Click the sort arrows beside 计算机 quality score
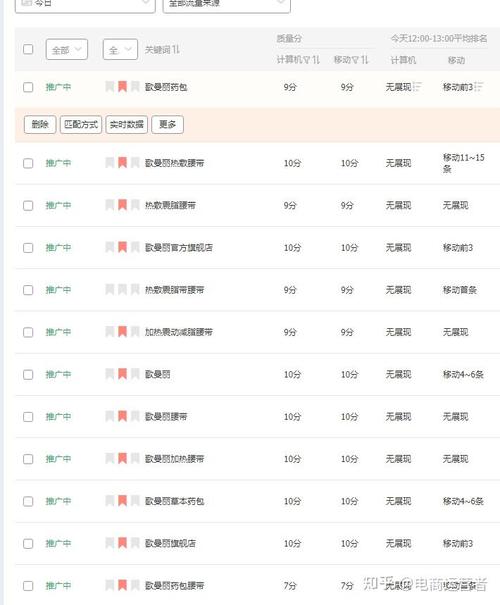The image size is (500, 605). click(316, 60)
